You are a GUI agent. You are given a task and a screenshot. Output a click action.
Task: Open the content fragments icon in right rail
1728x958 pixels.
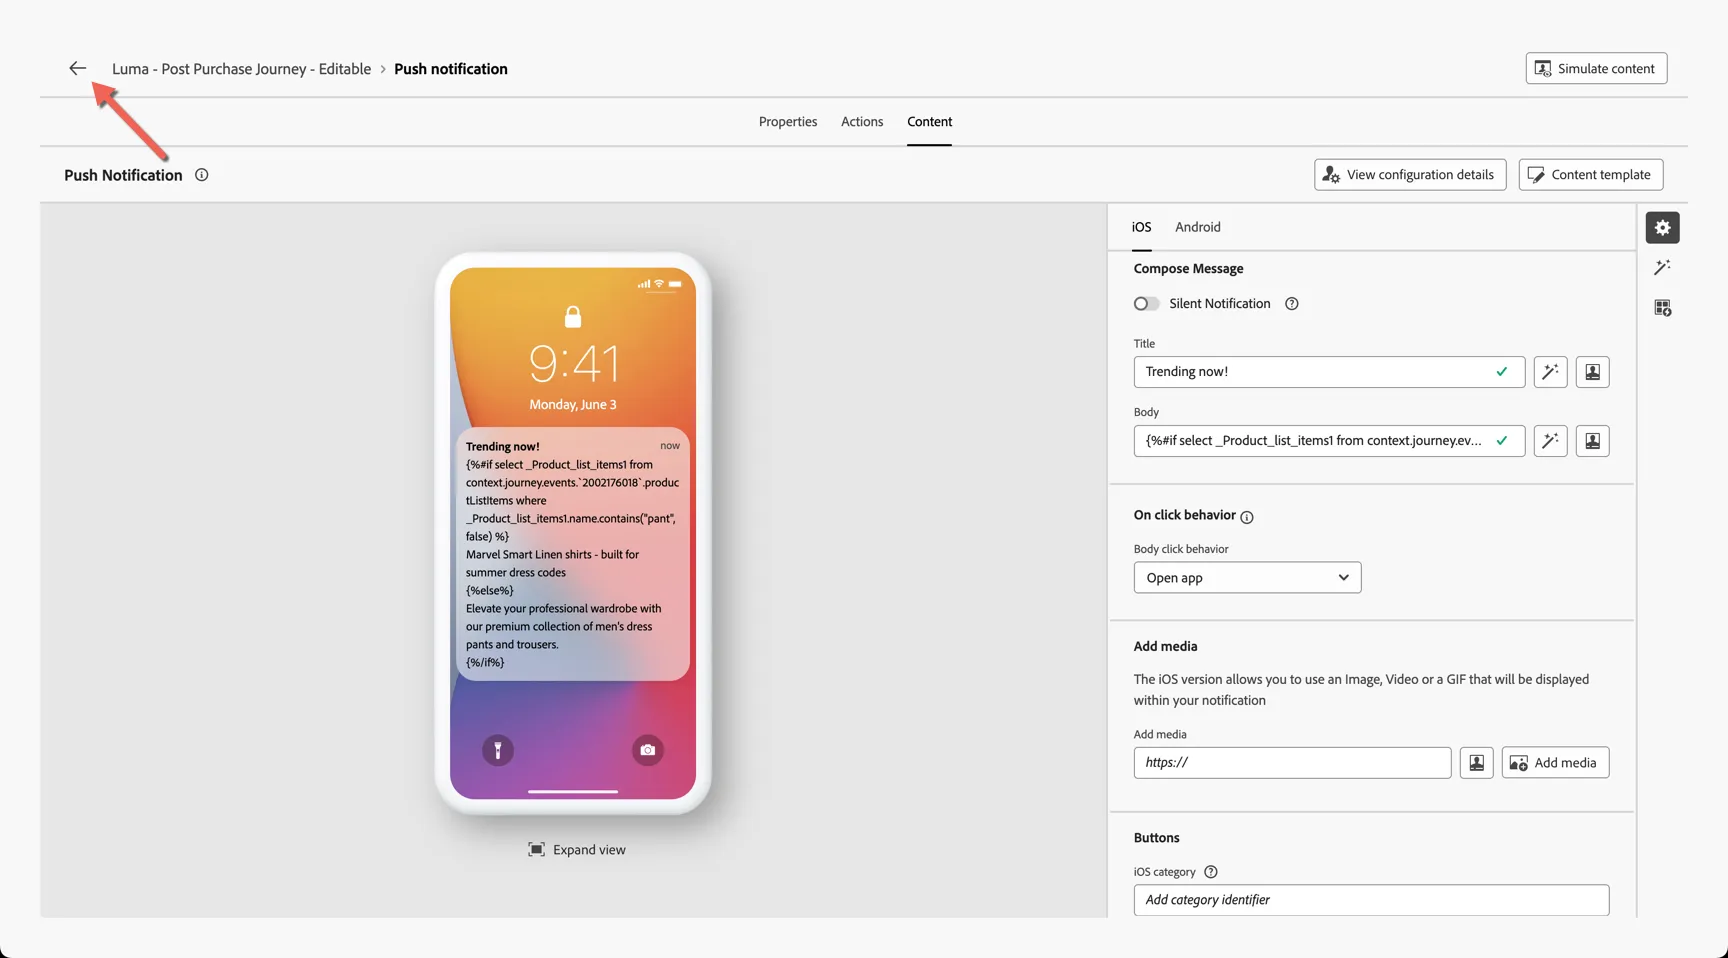tap(1662, 308)
